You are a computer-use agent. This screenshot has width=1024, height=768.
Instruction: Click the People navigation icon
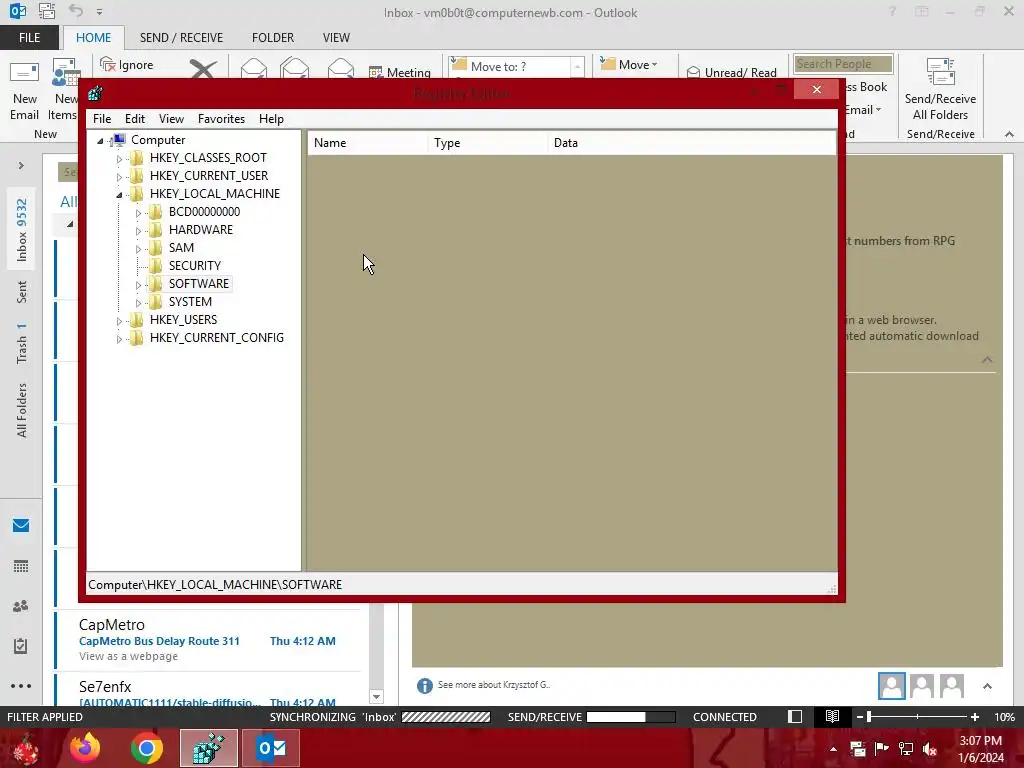click(21, 606)
